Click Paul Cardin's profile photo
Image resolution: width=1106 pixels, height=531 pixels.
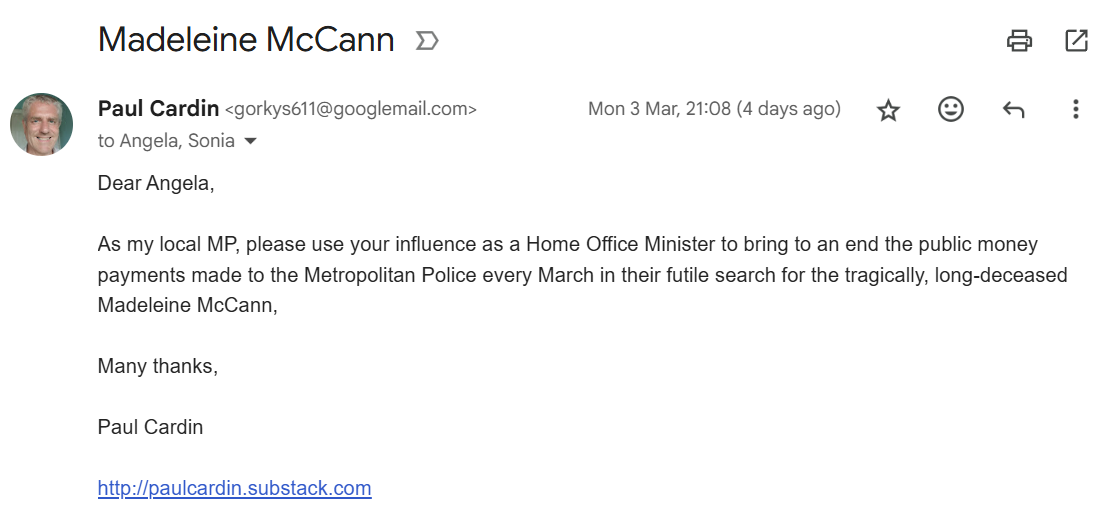point(41,124)
